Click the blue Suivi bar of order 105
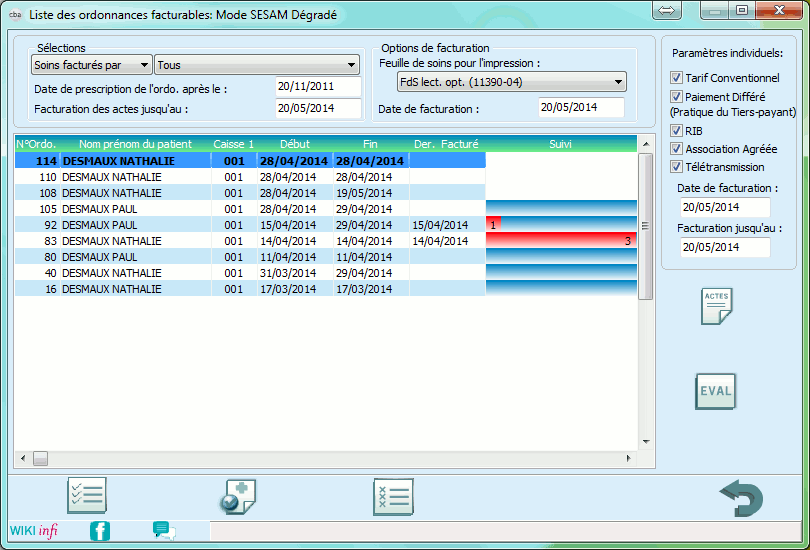810x550 pixels. pos(561,209)
